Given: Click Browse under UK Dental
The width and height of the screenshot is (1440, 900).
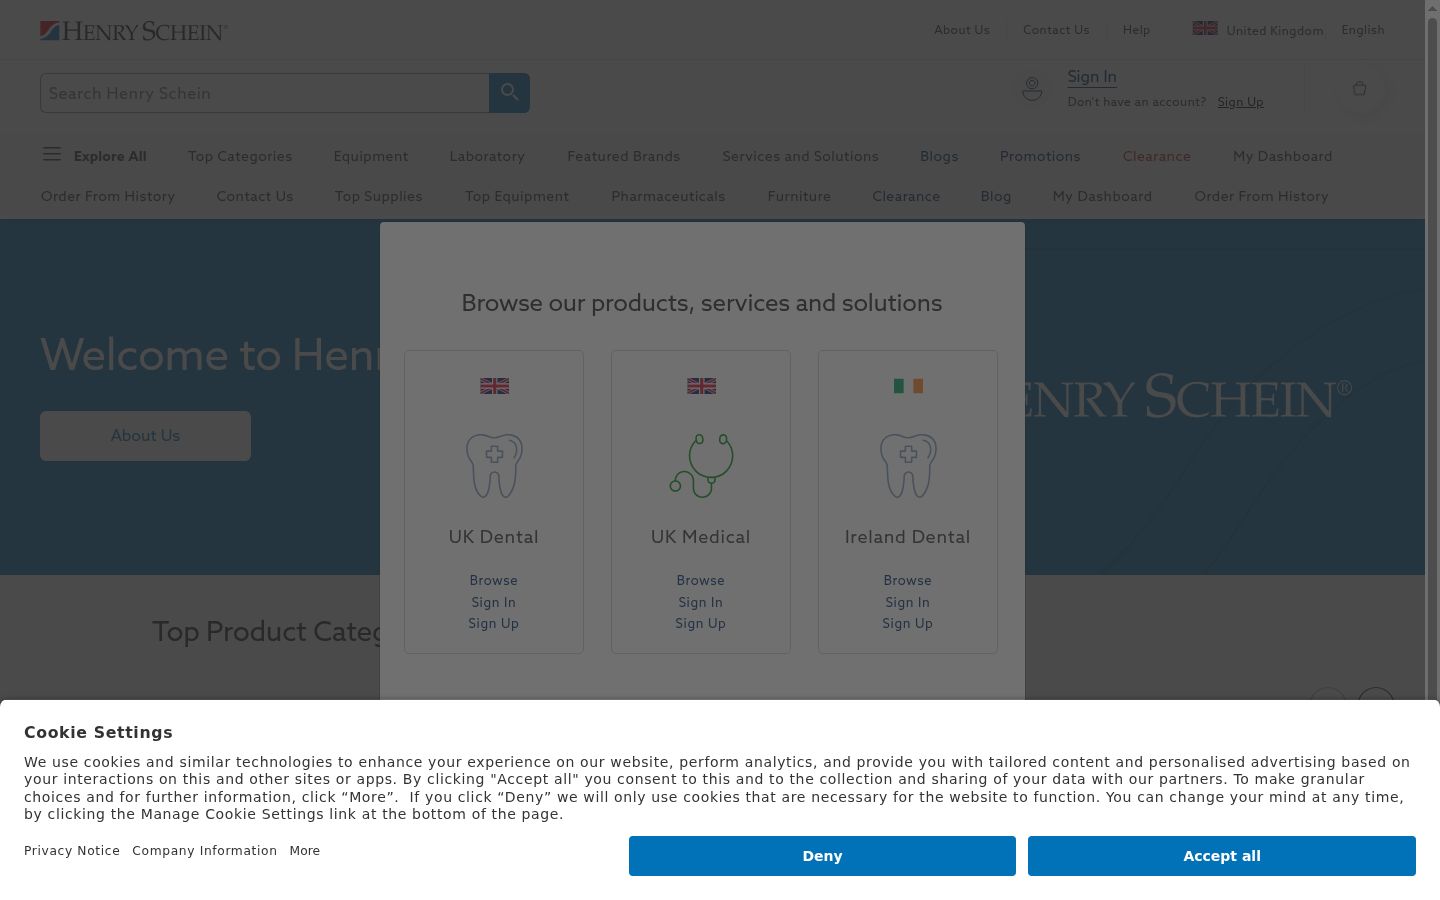Looking at the screenshot, I should pyautogui.click(x=494, y=580).
